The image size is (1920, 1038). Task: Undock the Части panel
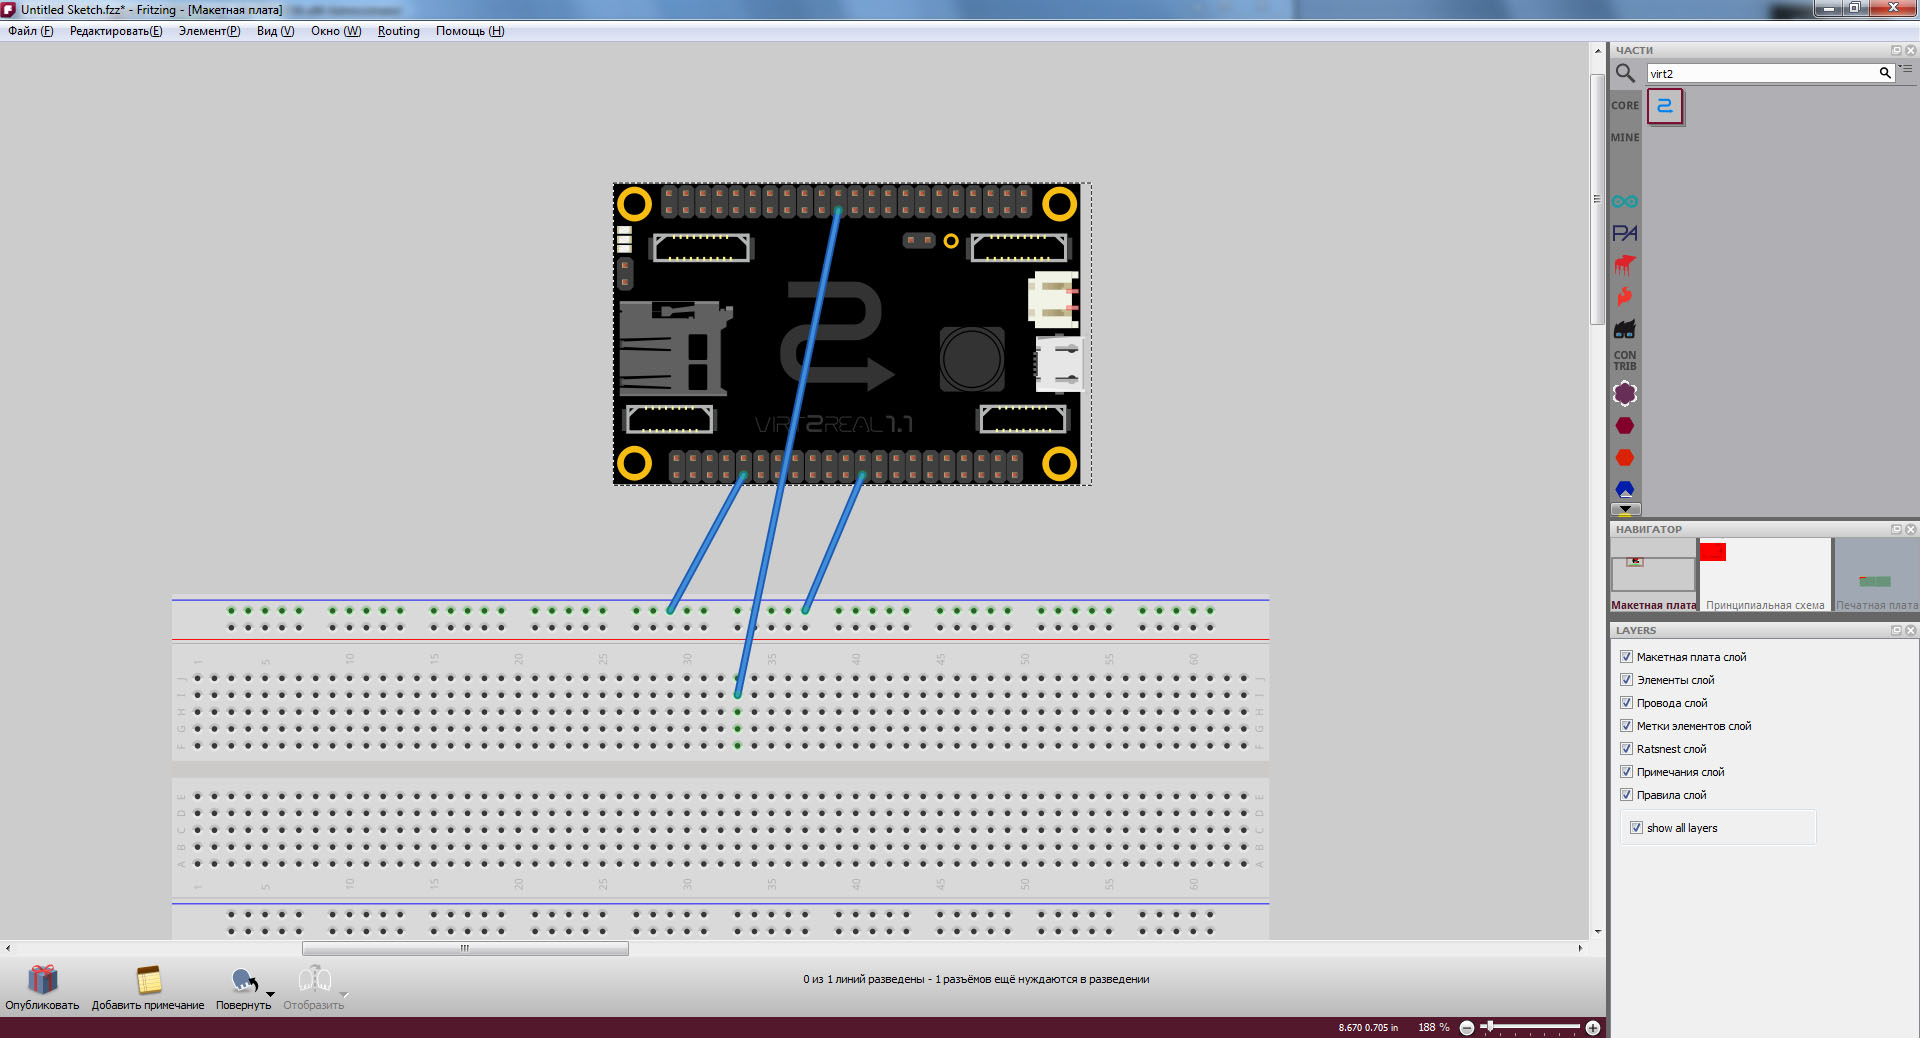pyautogui.click(x=1896, y=50)
